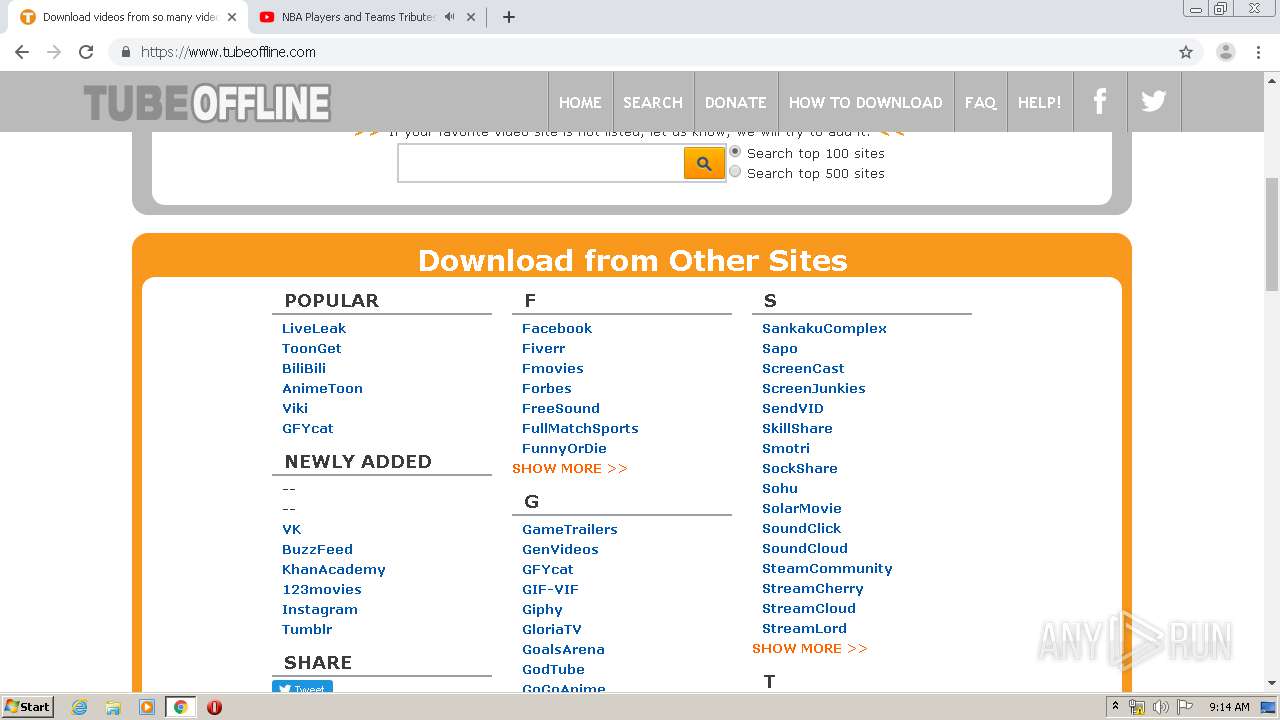Open KhanAcademy link

click(x=334, y=569)
